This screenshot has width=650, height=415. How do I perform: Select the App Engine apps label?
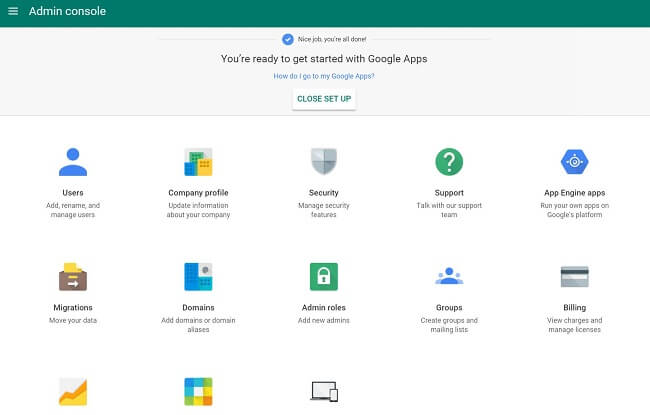[x=575, y=193]
